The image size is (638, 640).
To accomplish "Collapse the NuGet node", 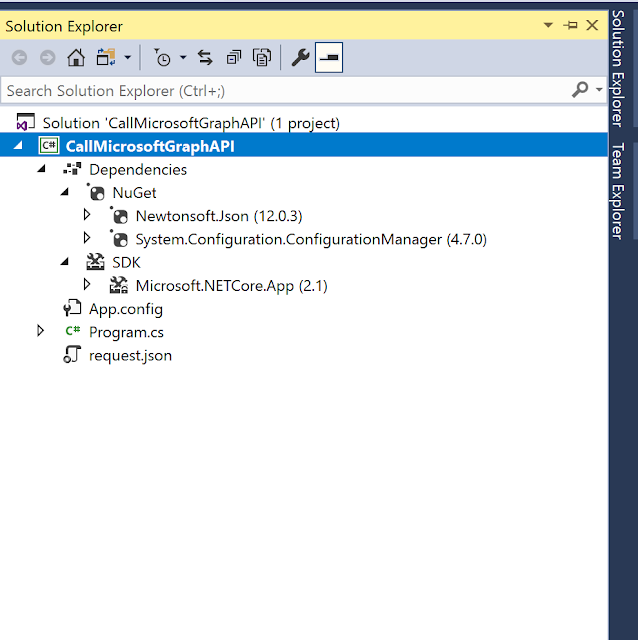I will tap(64, 191).
